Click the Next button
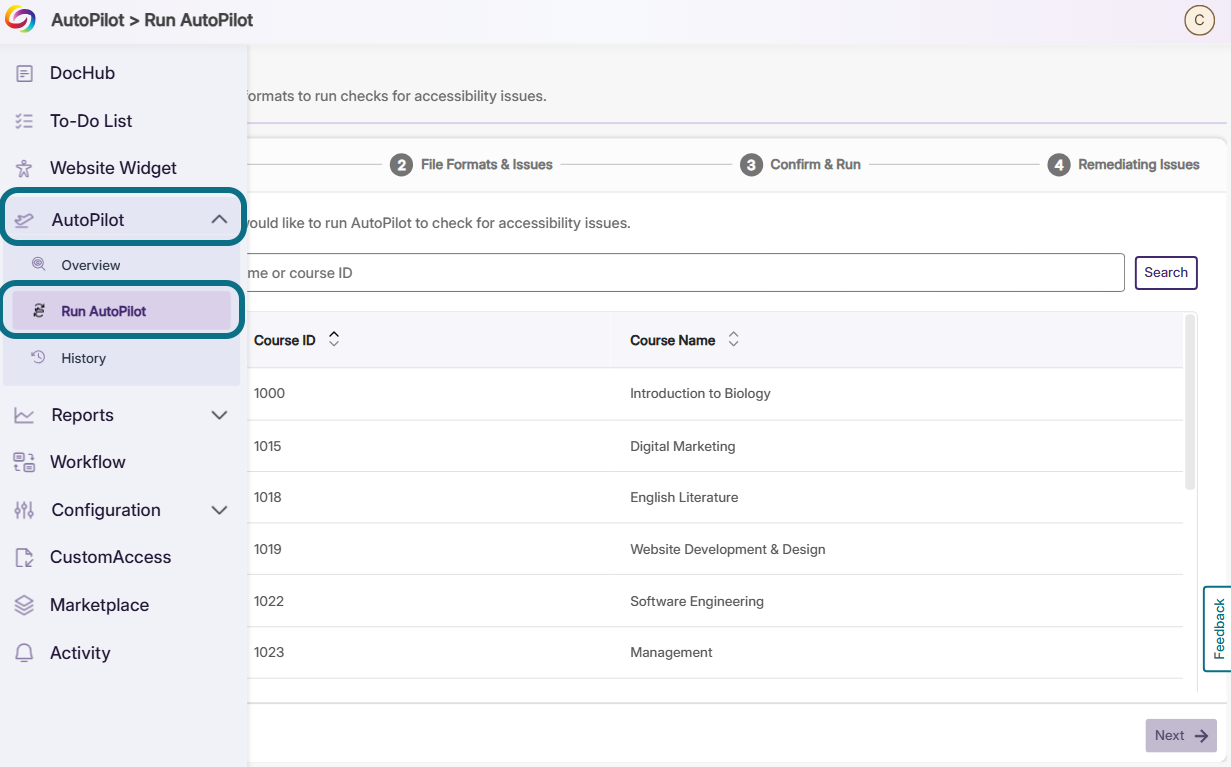Viewport: 1231px width, 767px height. (x=1181, y=735)
